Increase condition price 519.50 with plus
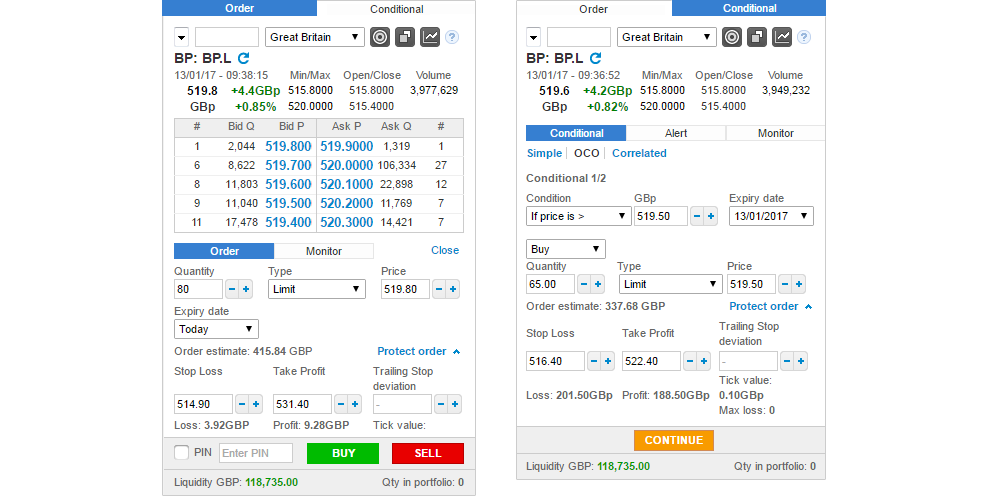Screen dimensions: 988x500 [711, 216]
